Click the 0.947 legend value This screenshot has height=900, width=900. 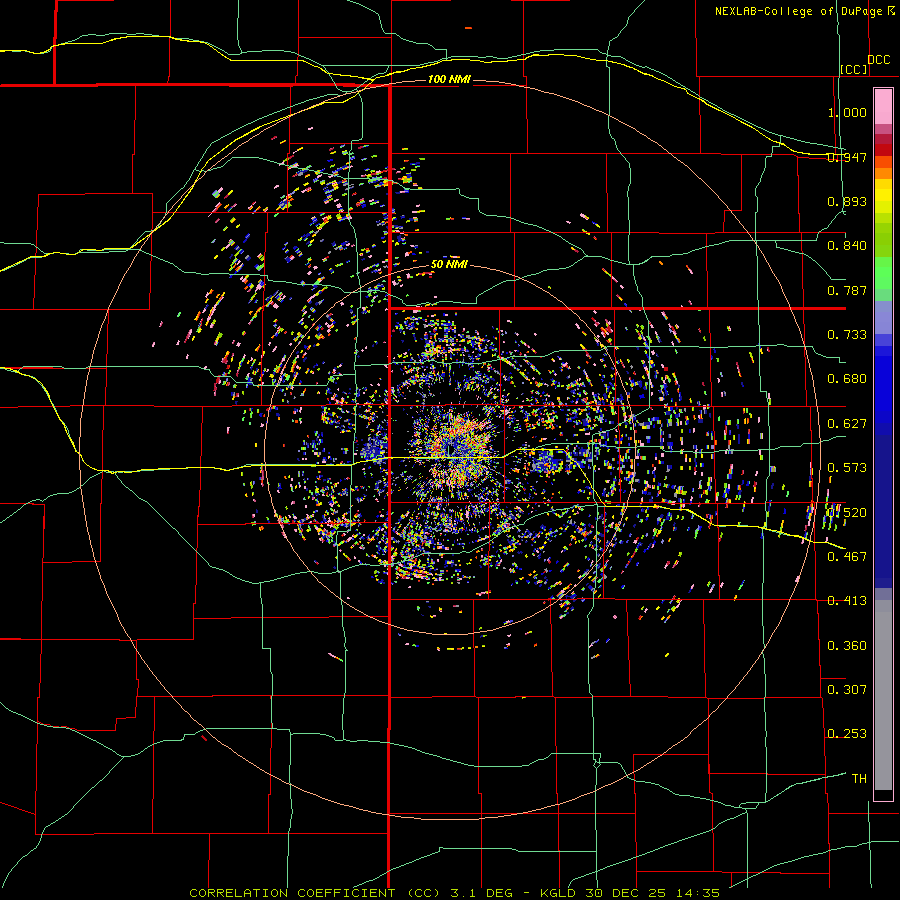(847, 157)
